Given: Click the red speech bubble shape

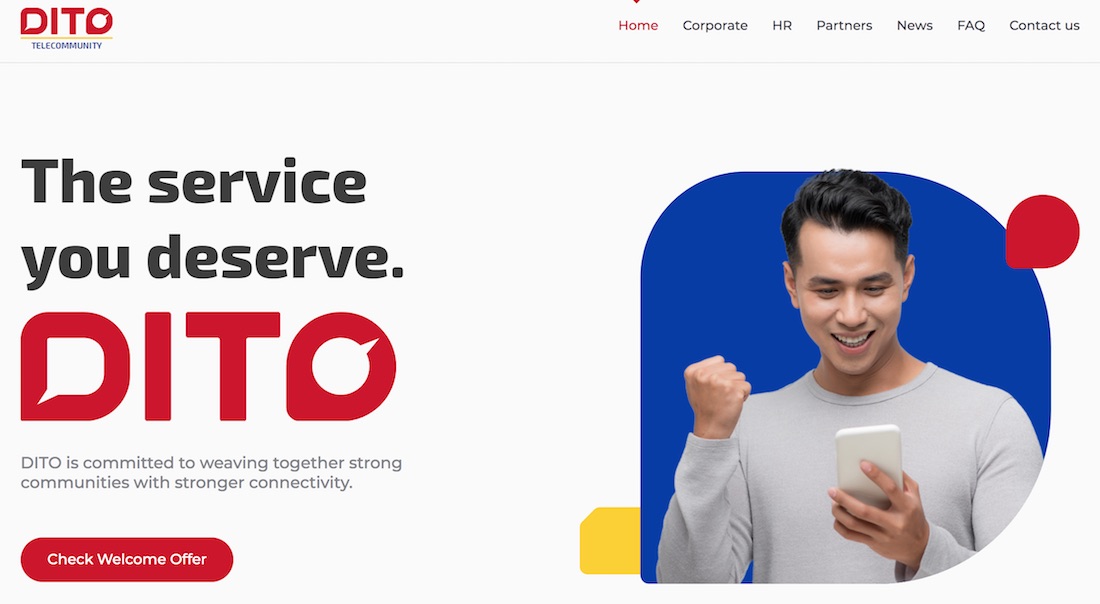Looking at the screenshot, I should tap(1042, 231).
